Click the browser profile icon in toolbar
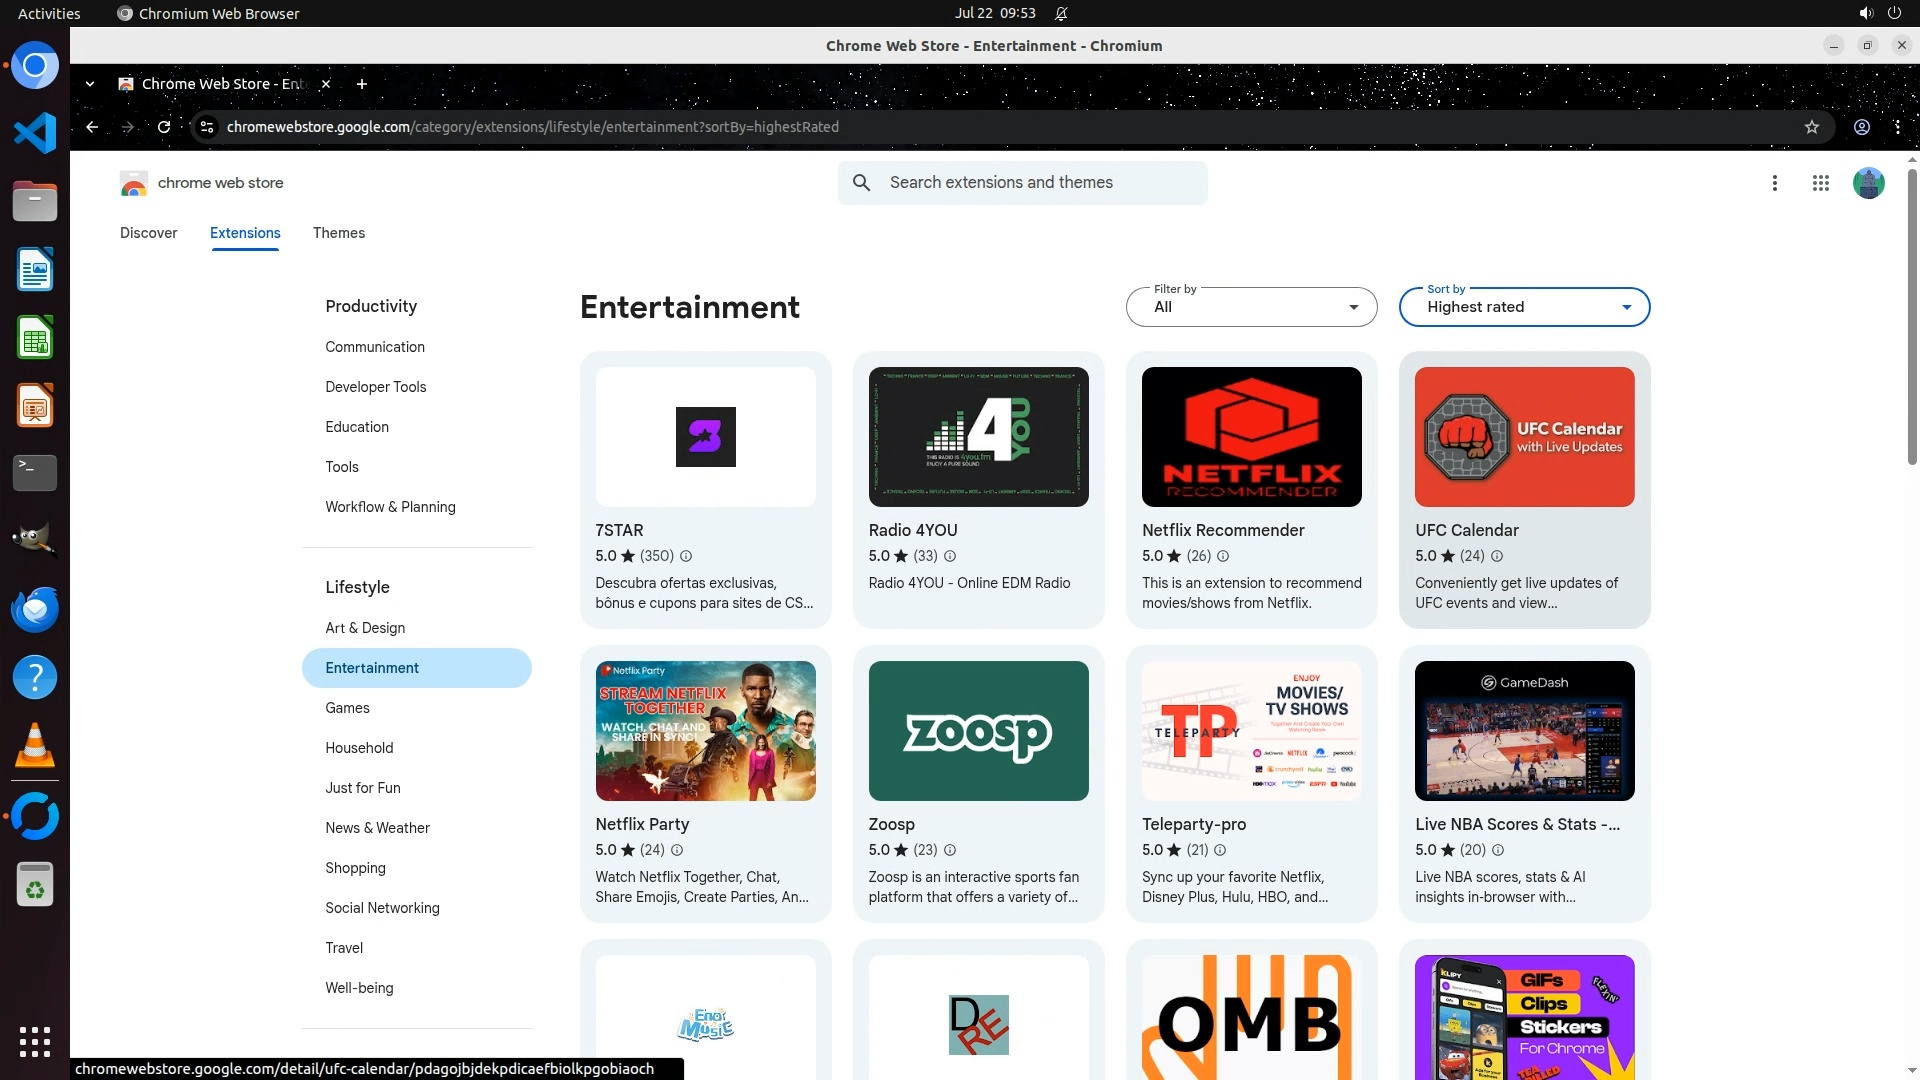The width and height of the screenshot is (1920, 1080). click(x=1861, y=127)
